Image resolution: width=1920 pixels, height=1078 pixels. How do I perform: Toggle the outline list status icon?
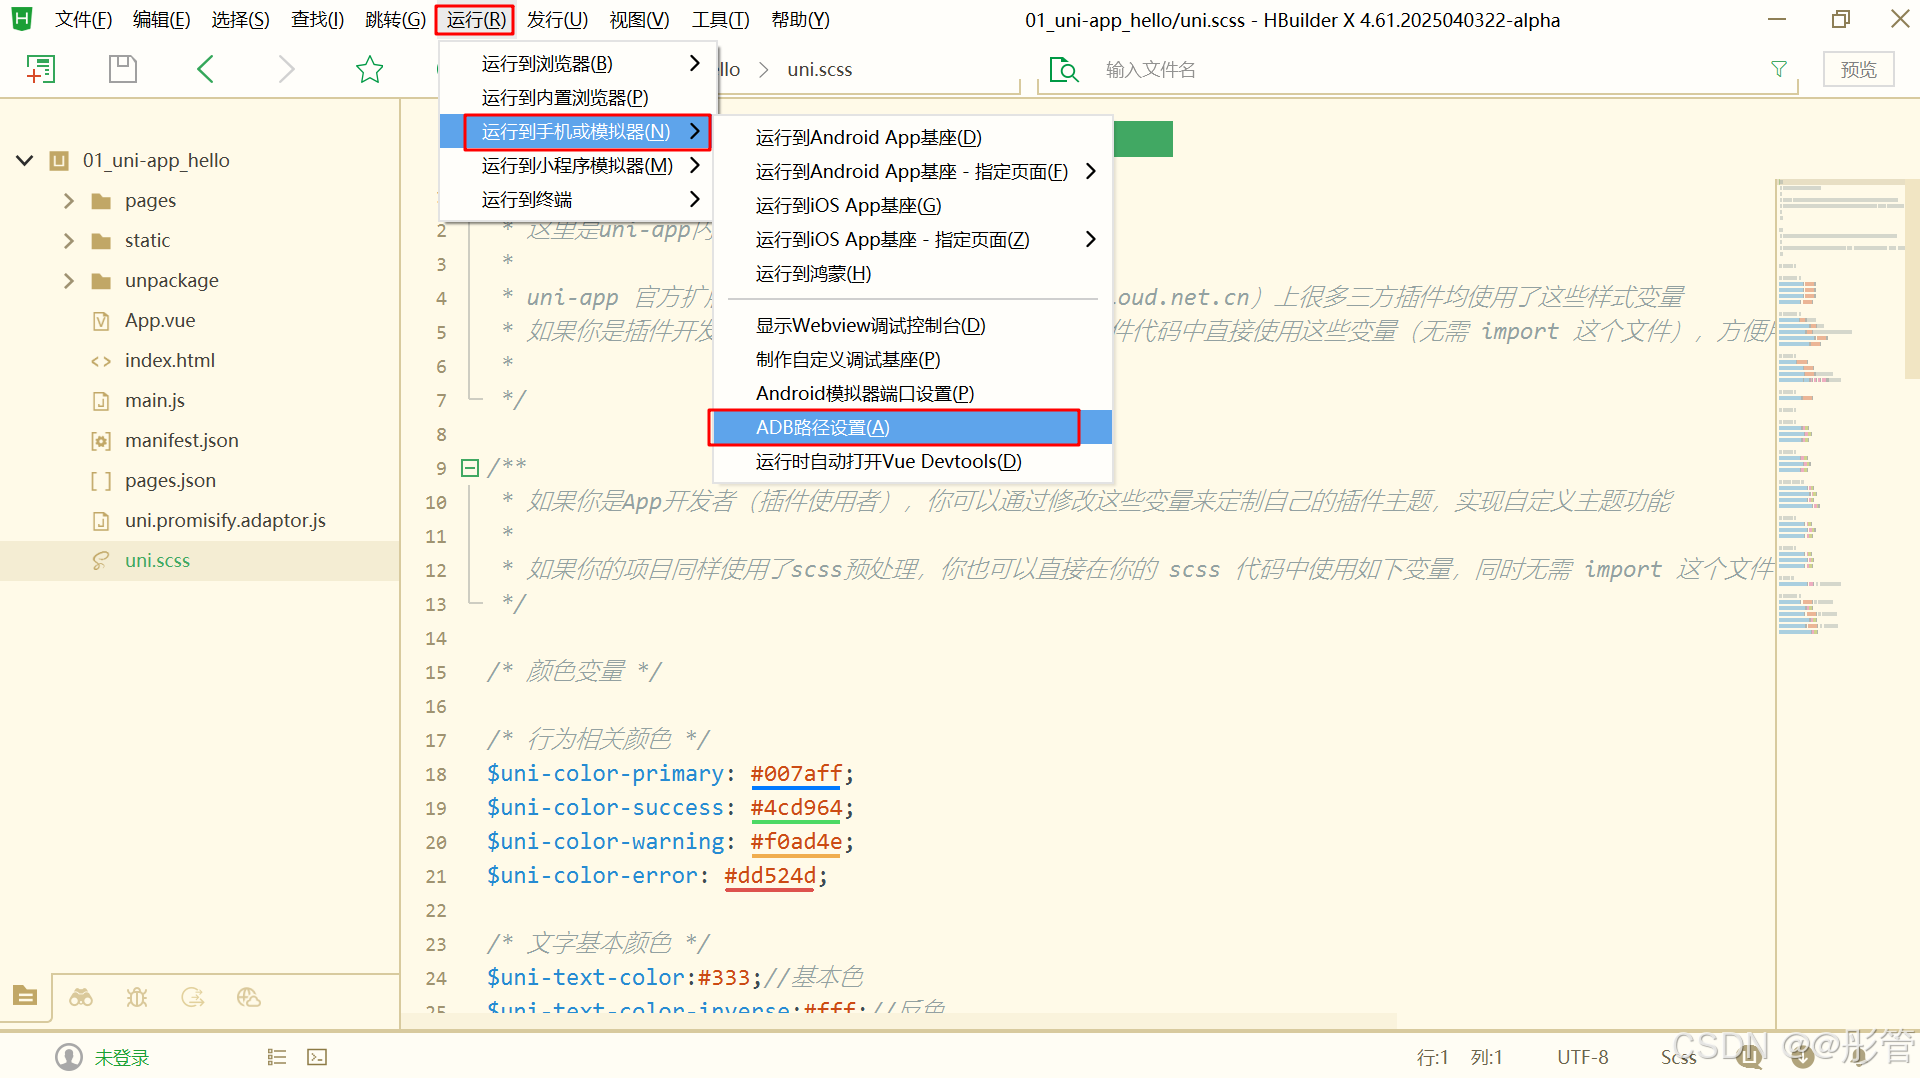[x=277, y=1057]
